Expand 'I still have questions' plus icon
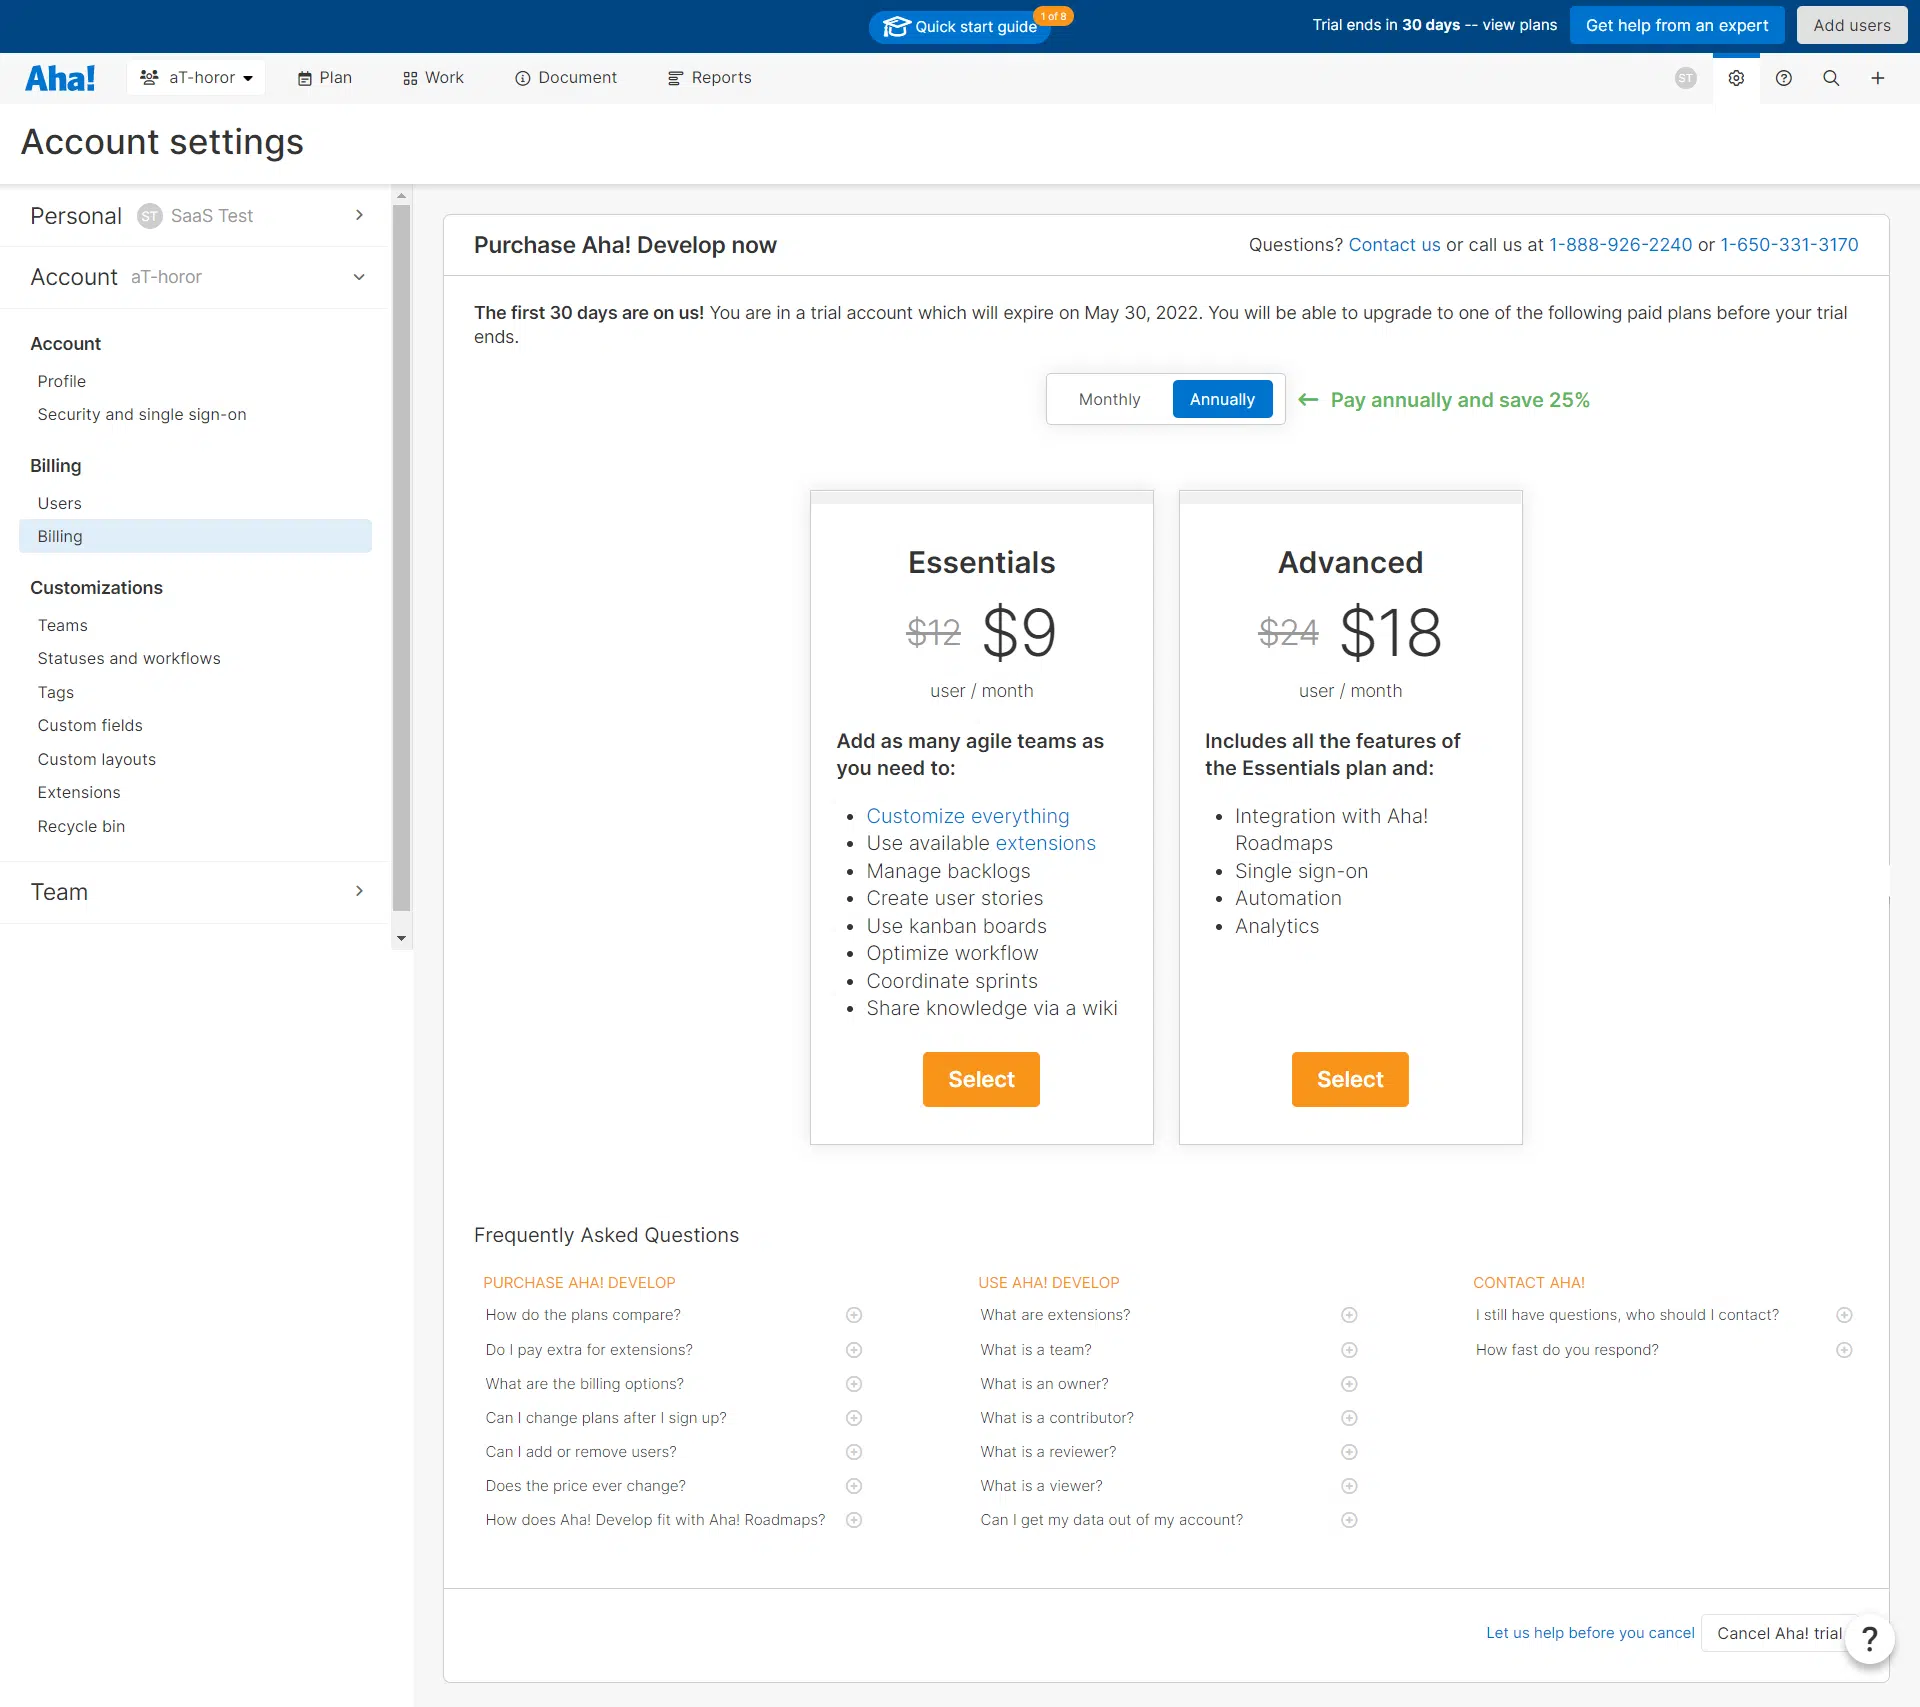The width and height of the screenshot is (1920, 1707). tap(1845, 1315)
